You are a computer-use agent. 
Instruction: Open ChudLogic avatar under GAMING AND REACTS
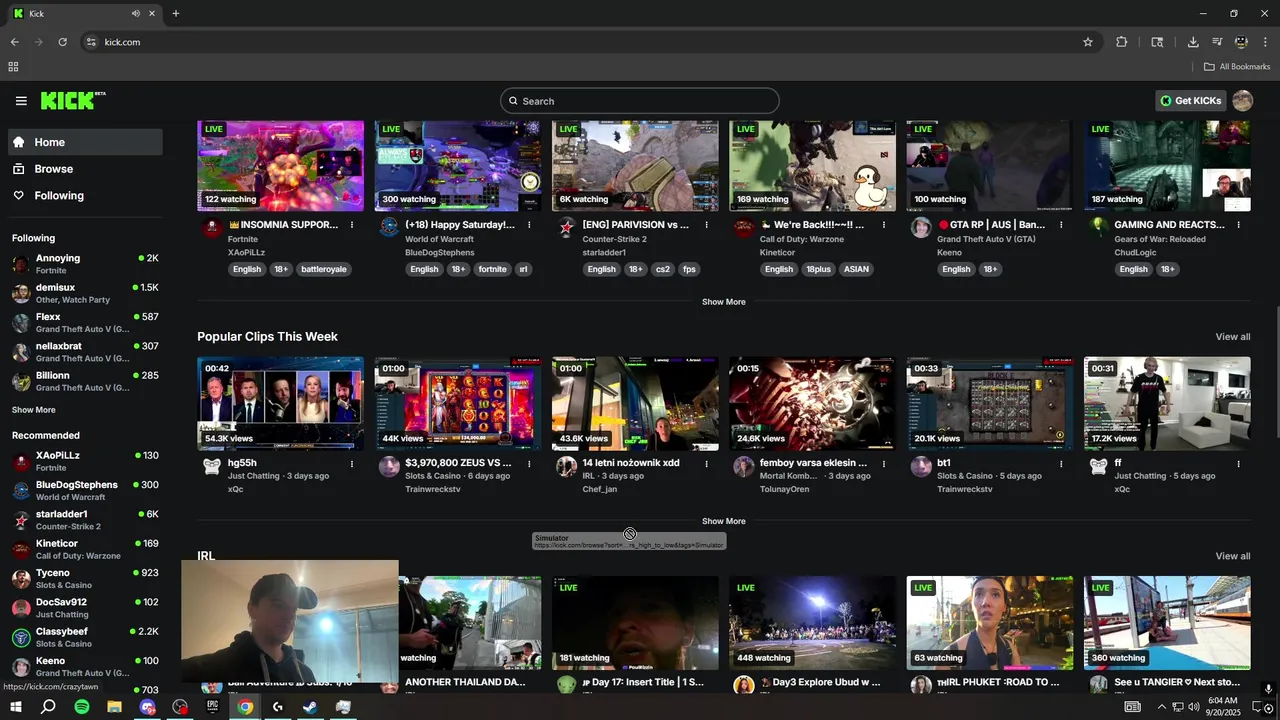1098,228
